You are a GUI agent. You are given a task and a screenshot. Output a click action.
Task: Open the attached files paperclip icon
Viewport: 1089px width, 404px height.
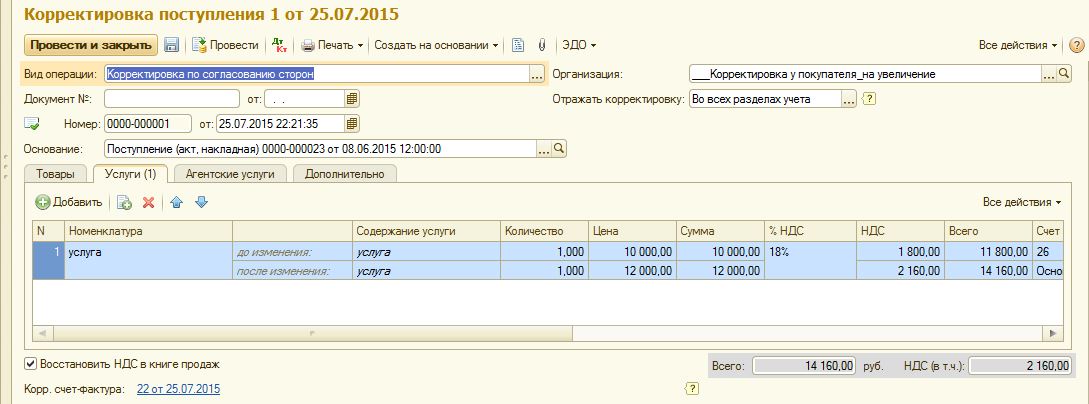[541, 45]
